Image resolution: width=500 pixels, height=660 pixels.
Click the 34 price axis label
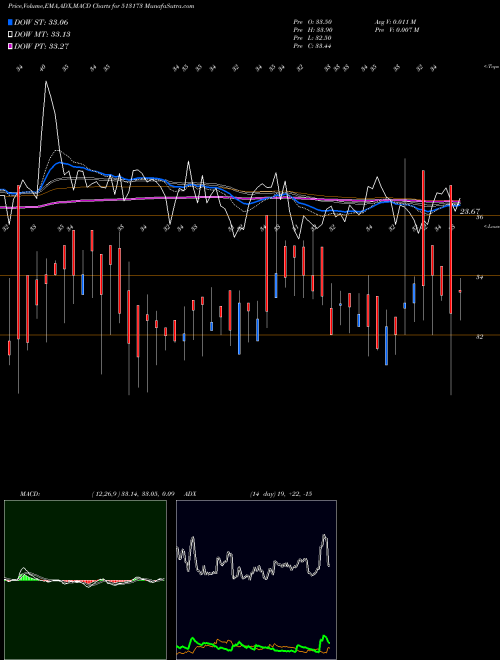tap(479, 277)
